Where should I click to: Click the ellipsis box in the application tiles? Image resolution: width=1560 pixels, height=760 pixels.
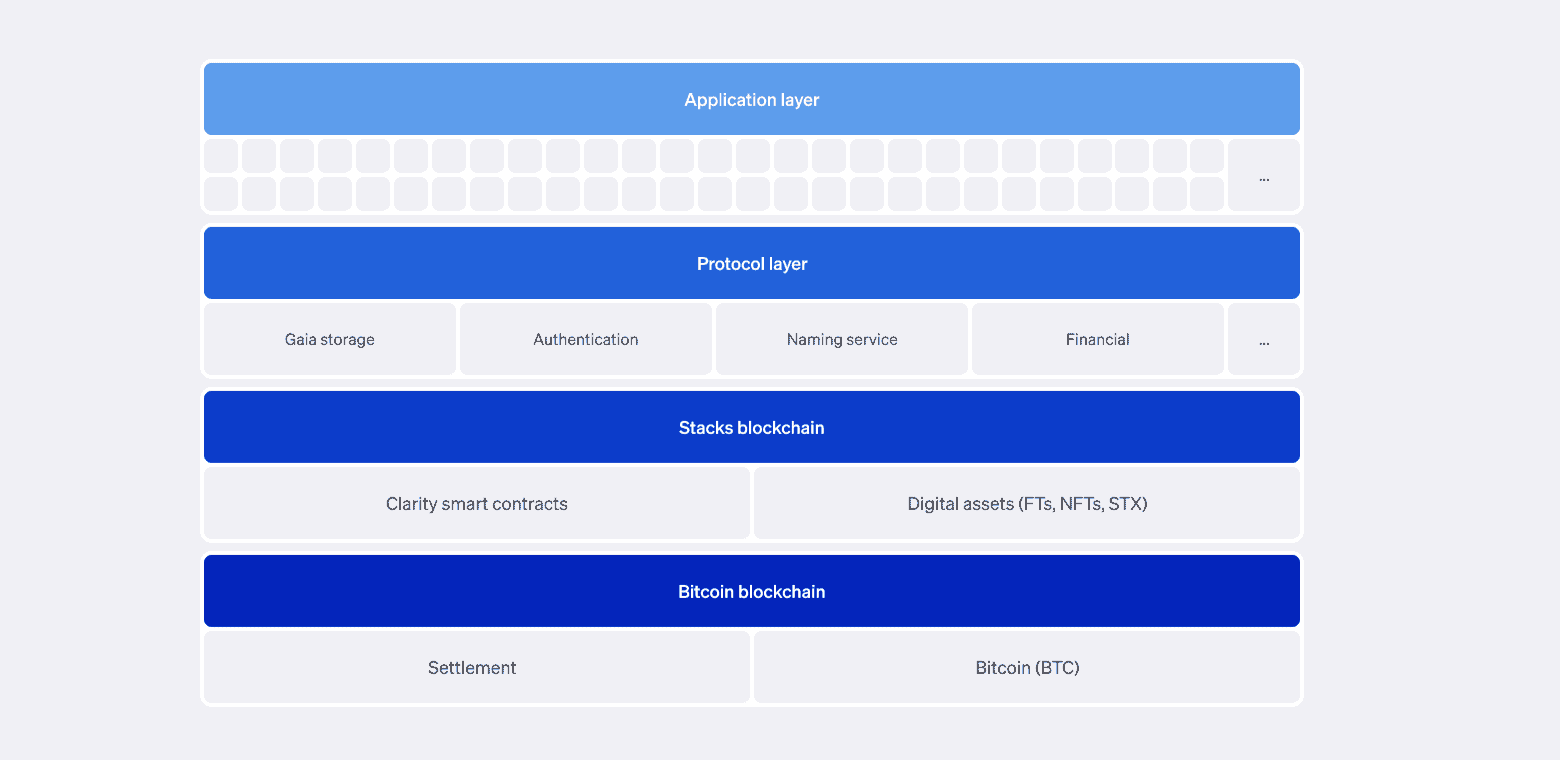coord(1264,175)
